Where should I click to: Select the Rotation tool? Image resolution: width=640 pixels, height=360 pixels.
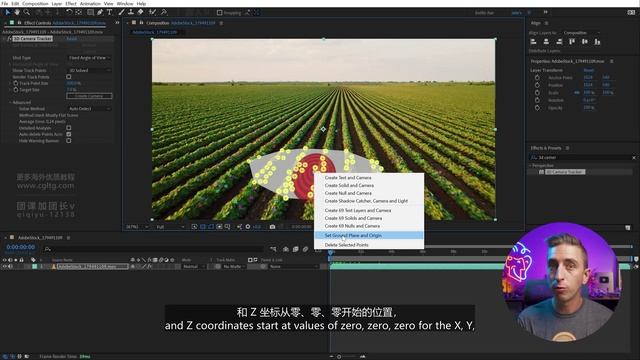click(x=69, y=12)
